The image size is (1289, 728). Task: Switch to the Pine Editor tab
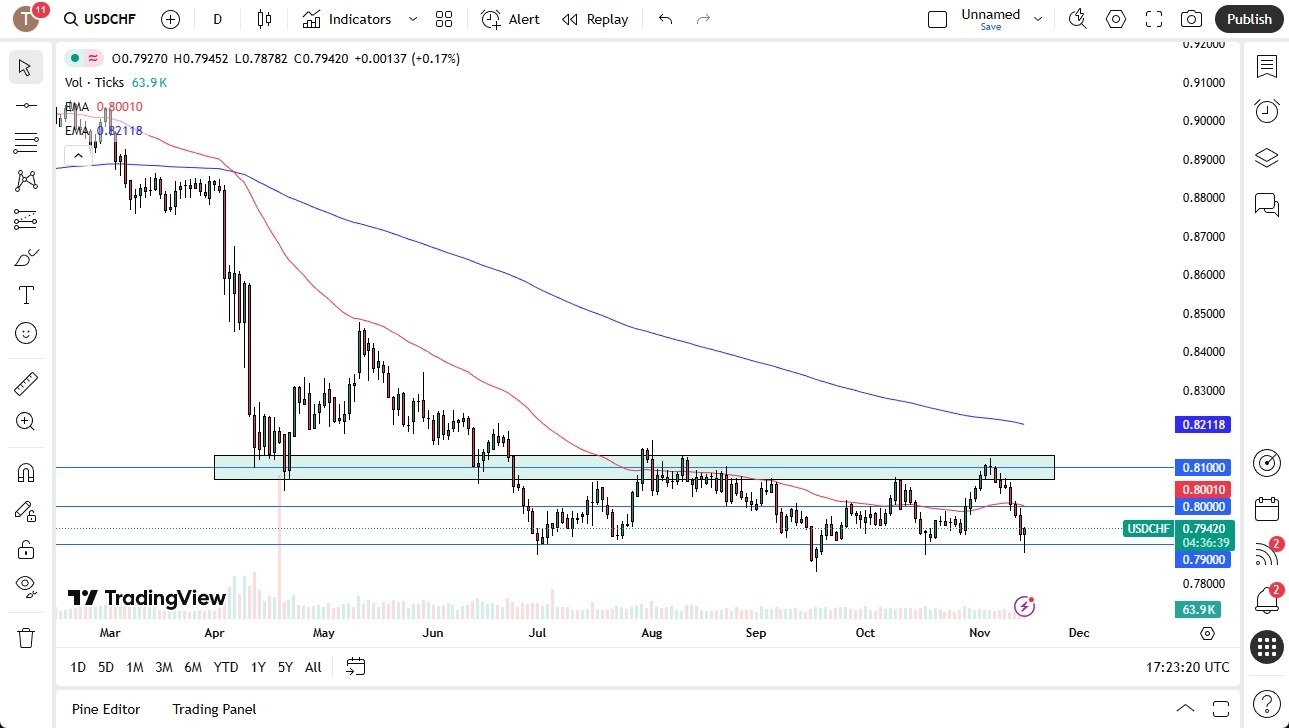pos(105,709)
